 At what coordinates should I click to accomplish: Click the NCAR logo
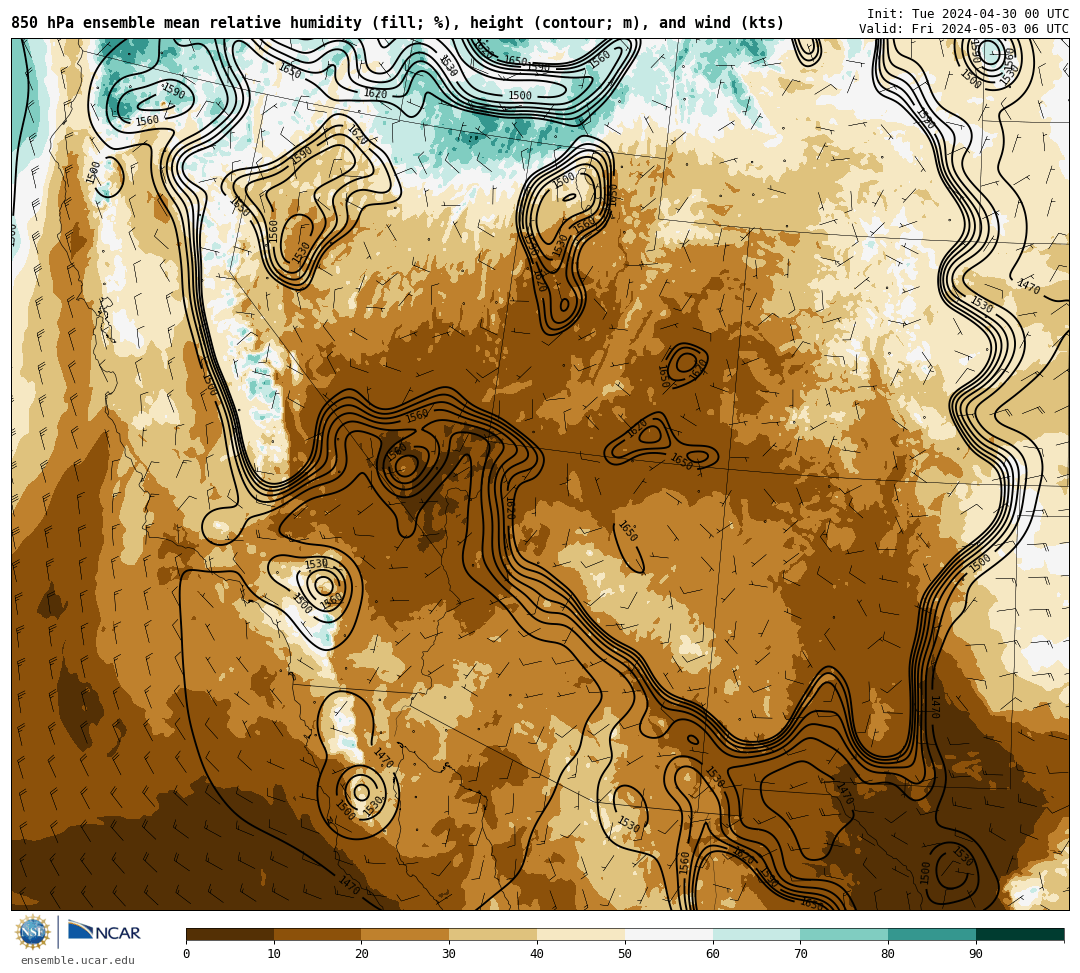coord(104,932)
